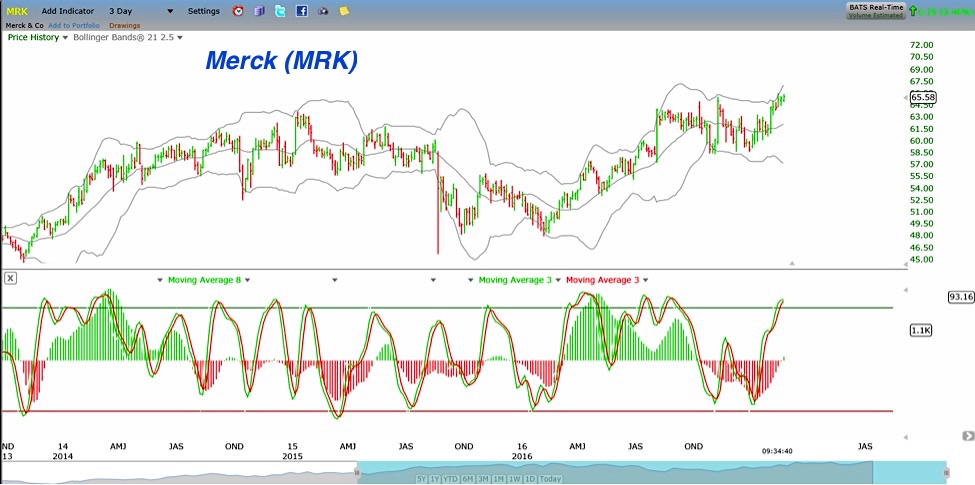This screenshot has width=975, height=485.
Task: Select the 3M range button
Action: click(x=483, y=479)
